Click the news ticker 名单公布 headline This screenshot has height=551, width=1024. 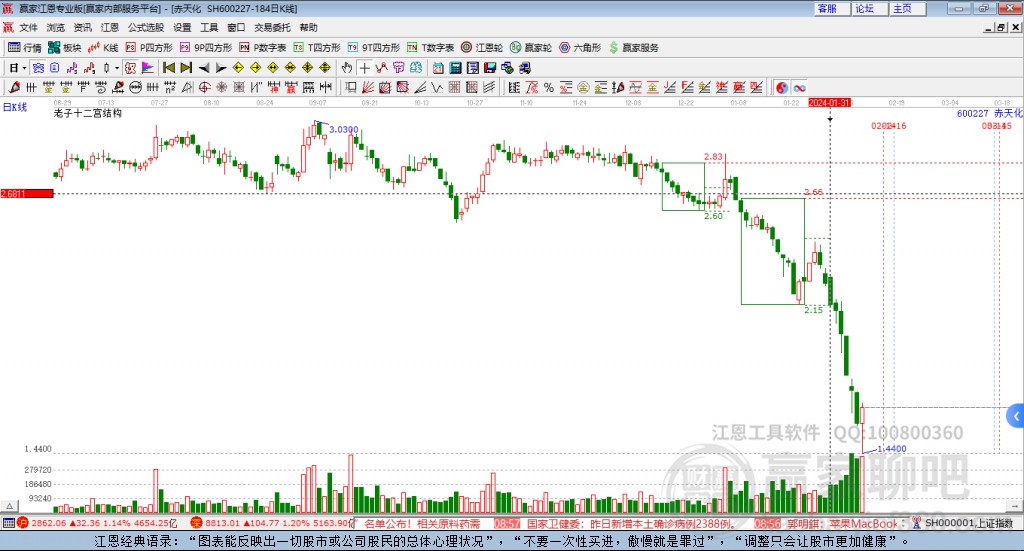[x=422, y=524]
